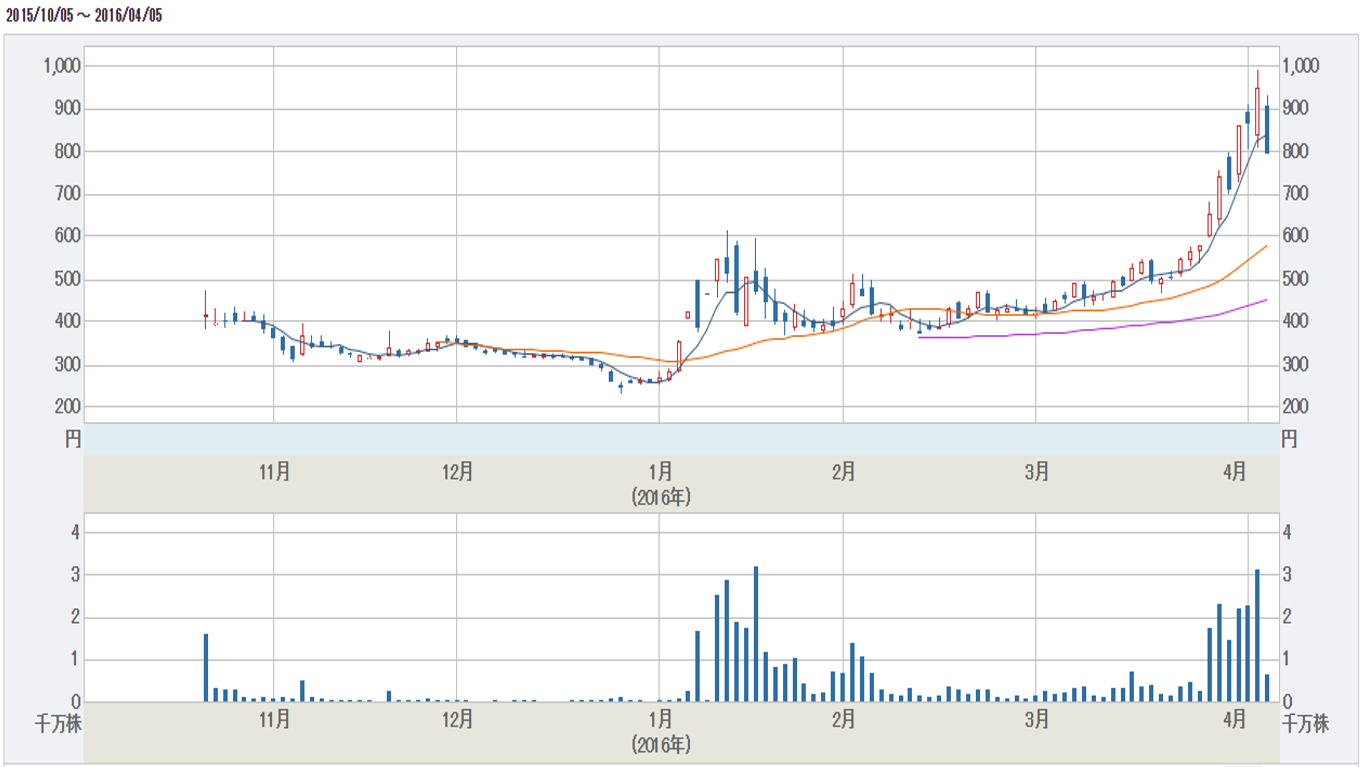Click the 600 label on left price axis

68,236
